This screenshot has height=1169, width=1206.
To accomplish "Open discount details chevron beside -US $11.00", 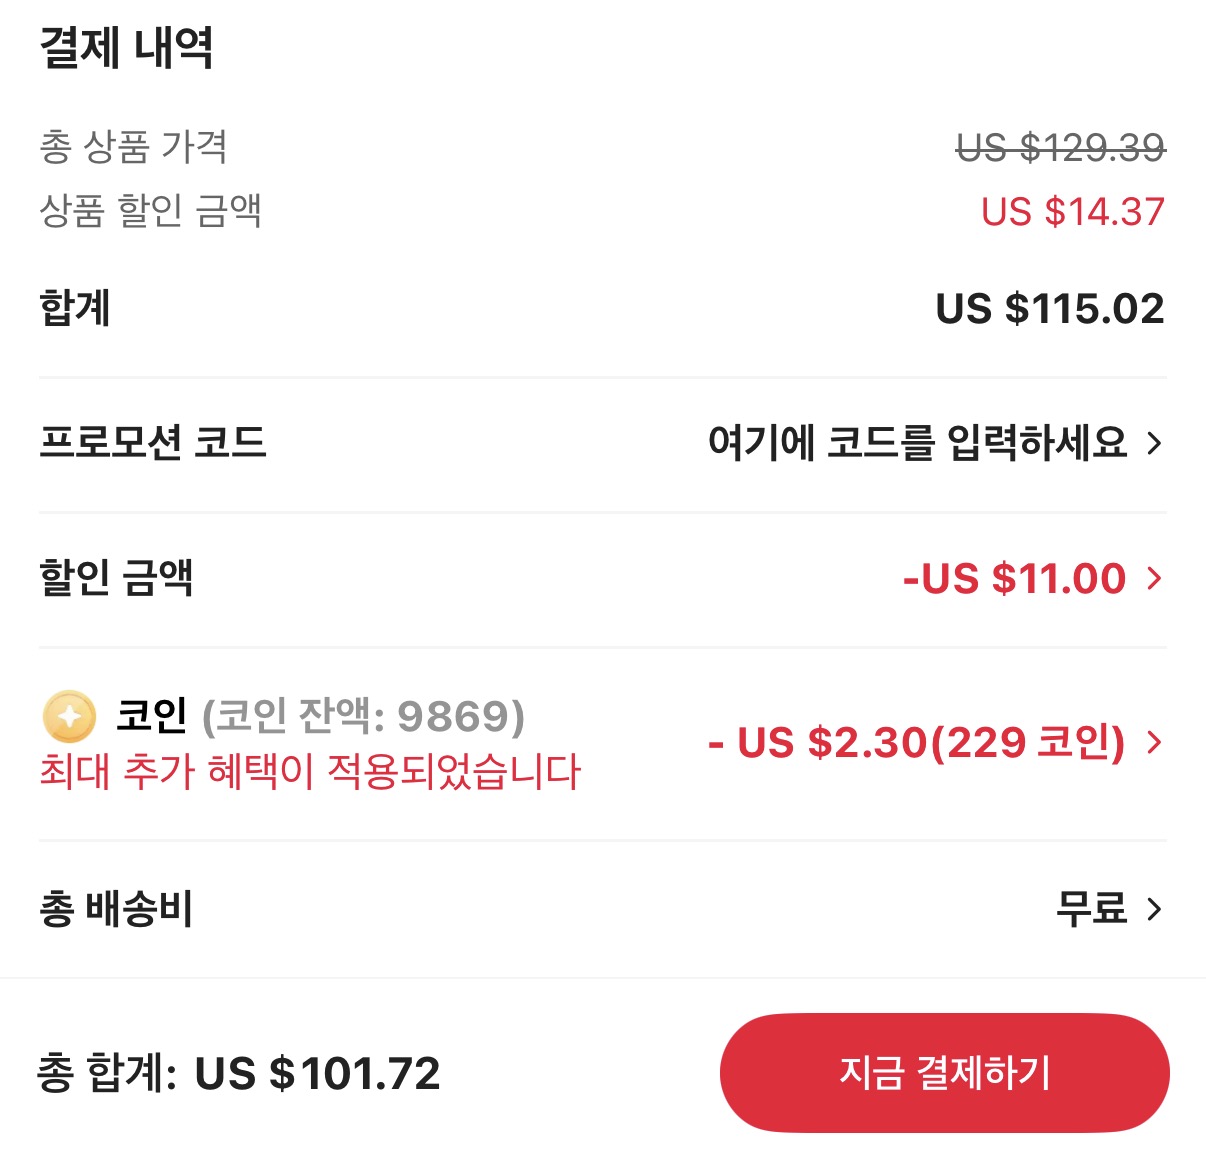I will click(1155, 578).
